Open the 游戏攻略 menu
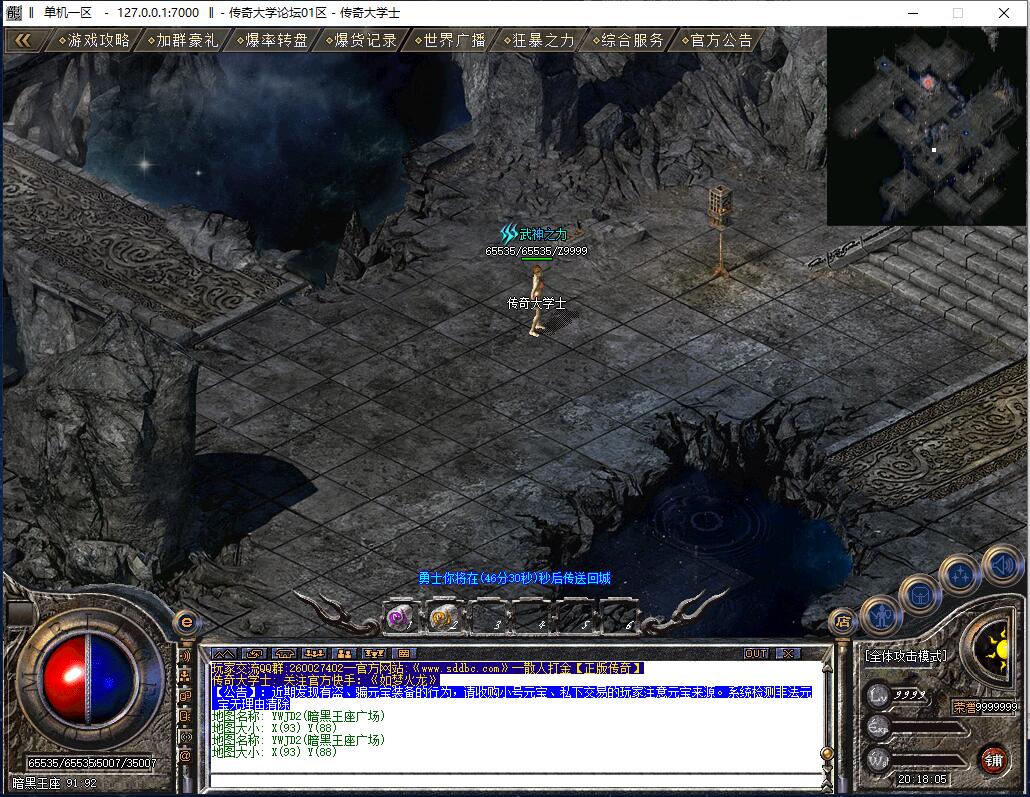 (x=94, y=41)
